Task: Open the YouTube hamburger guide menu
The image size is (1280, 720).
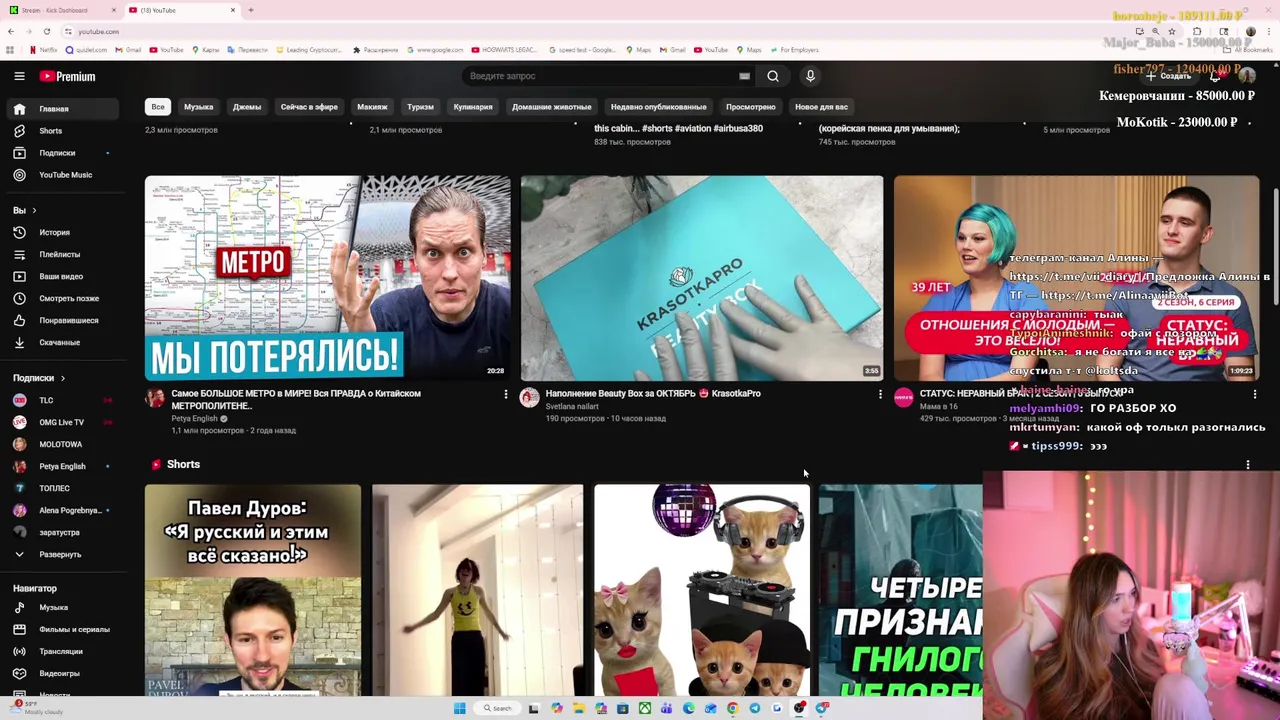Action: 19,76
